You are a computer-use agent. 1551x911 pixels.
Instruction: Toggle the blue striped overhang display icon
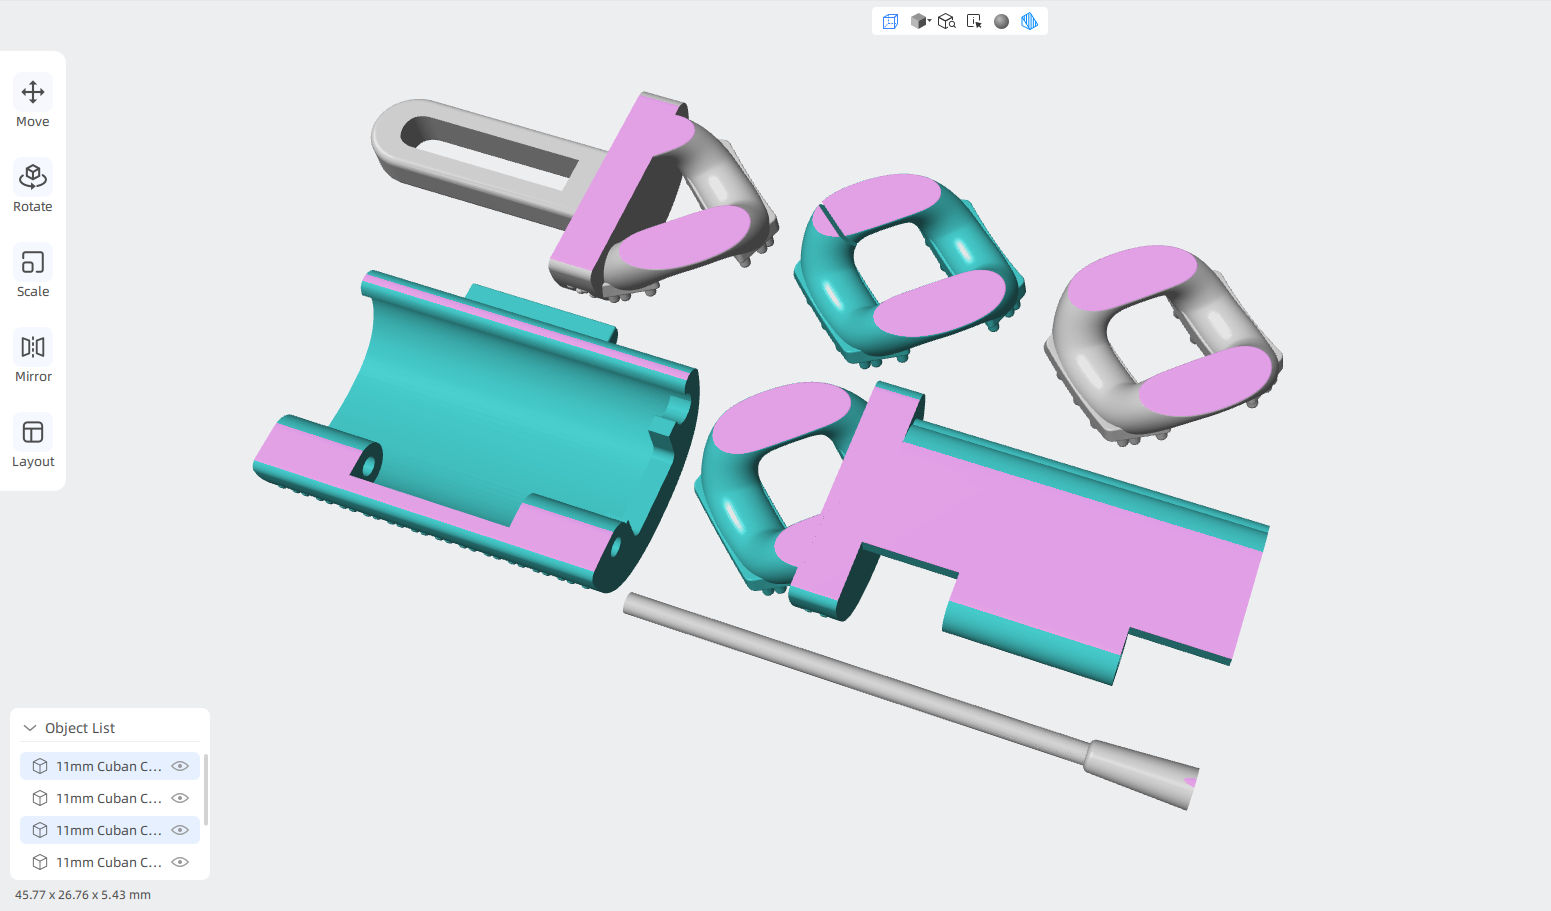coord(1029,21)
